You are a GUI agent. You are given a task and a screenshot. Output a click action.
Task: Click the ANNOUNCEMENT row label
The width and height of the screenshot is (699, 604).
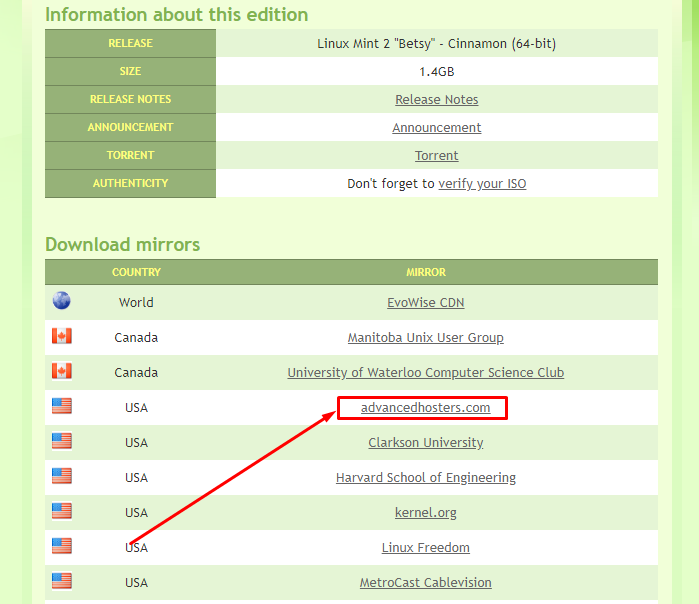point(130,127)
